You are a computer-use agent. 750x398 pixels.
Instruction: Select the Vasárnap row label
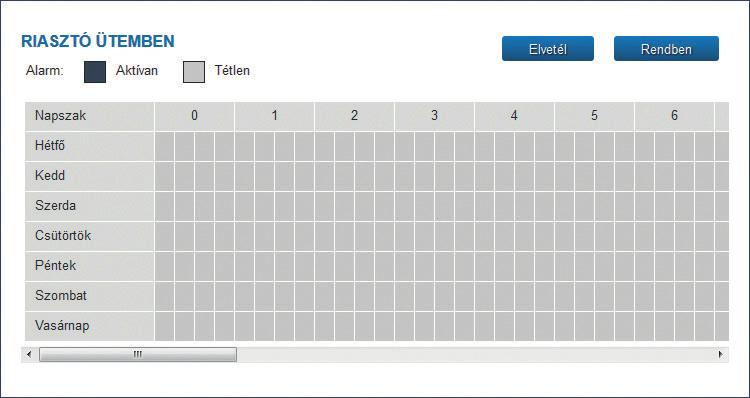(x=89, y=326)
